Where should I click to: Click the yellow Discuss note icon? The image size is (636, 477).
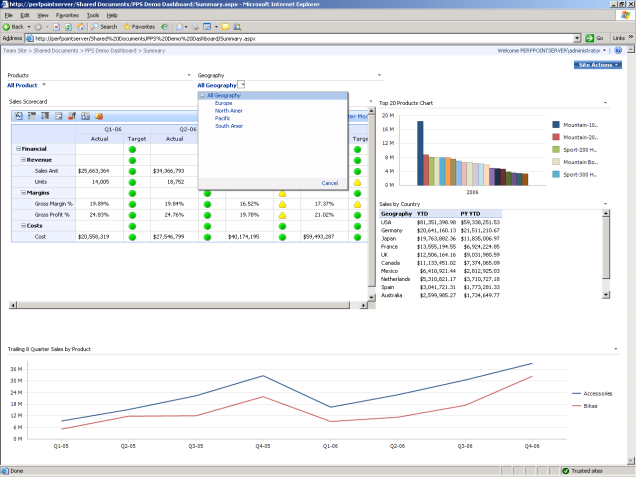click(226, 27)
